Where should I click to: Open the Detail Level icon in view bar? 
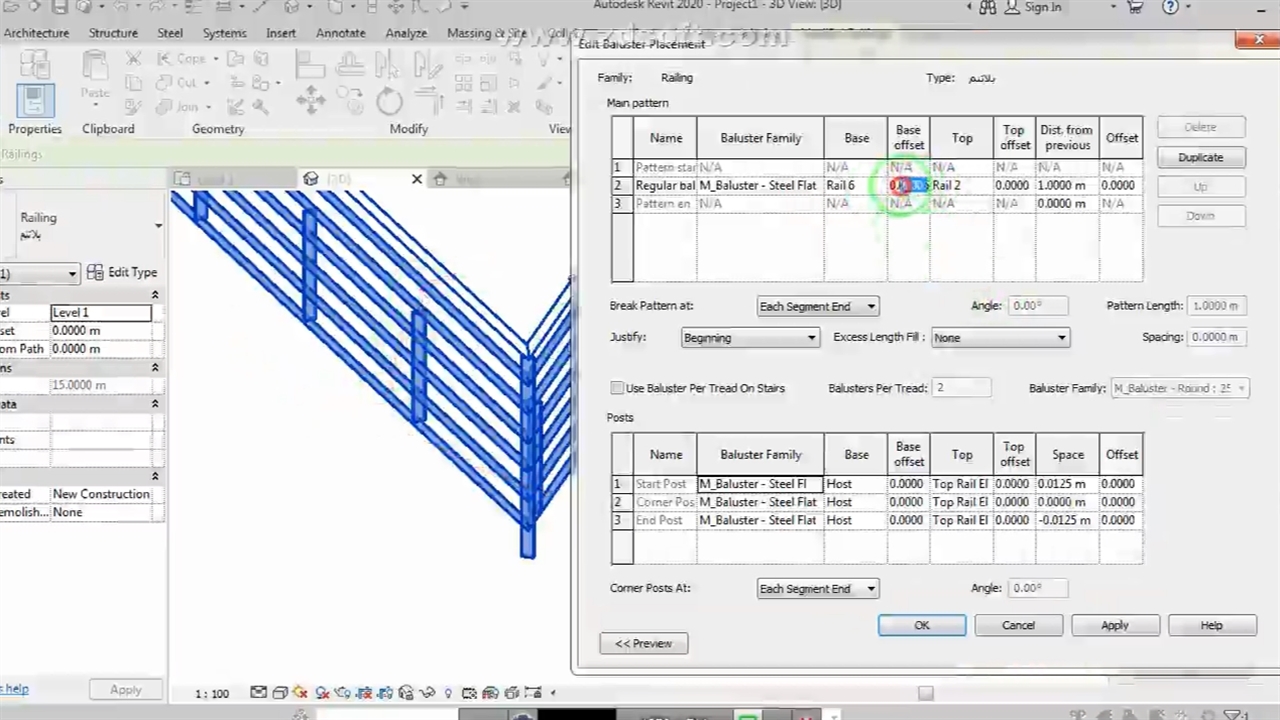pyautogui.click(x=259, y=692)
